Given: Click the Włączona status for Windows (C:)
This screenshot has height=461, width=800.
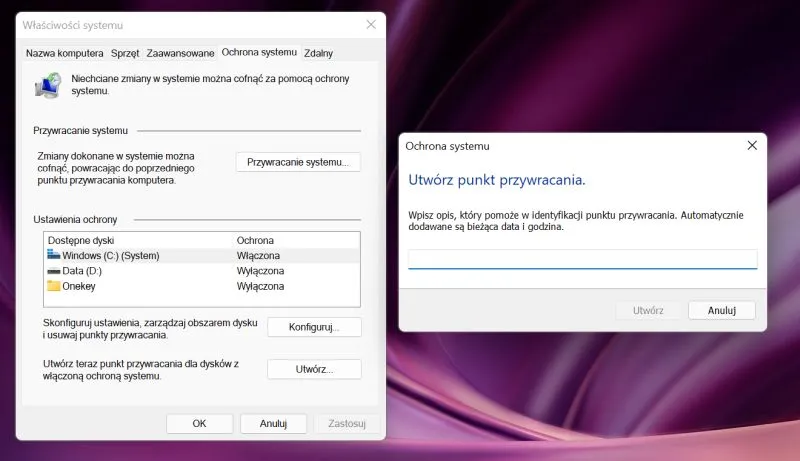Looking at the screenshot, I should coord(258,255).
